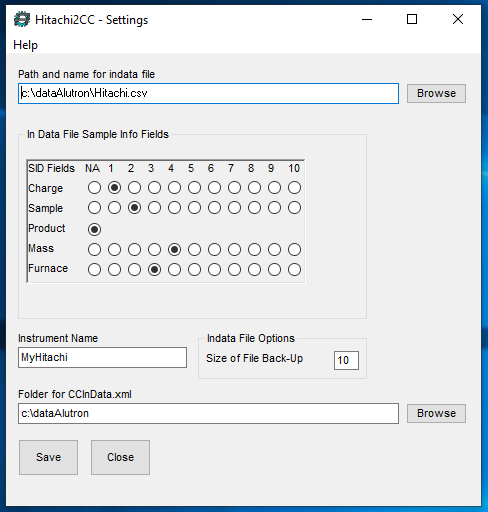The width and height of the screenshot is (488, 512).
Task: Save the settings
Action: coord(48,457)
